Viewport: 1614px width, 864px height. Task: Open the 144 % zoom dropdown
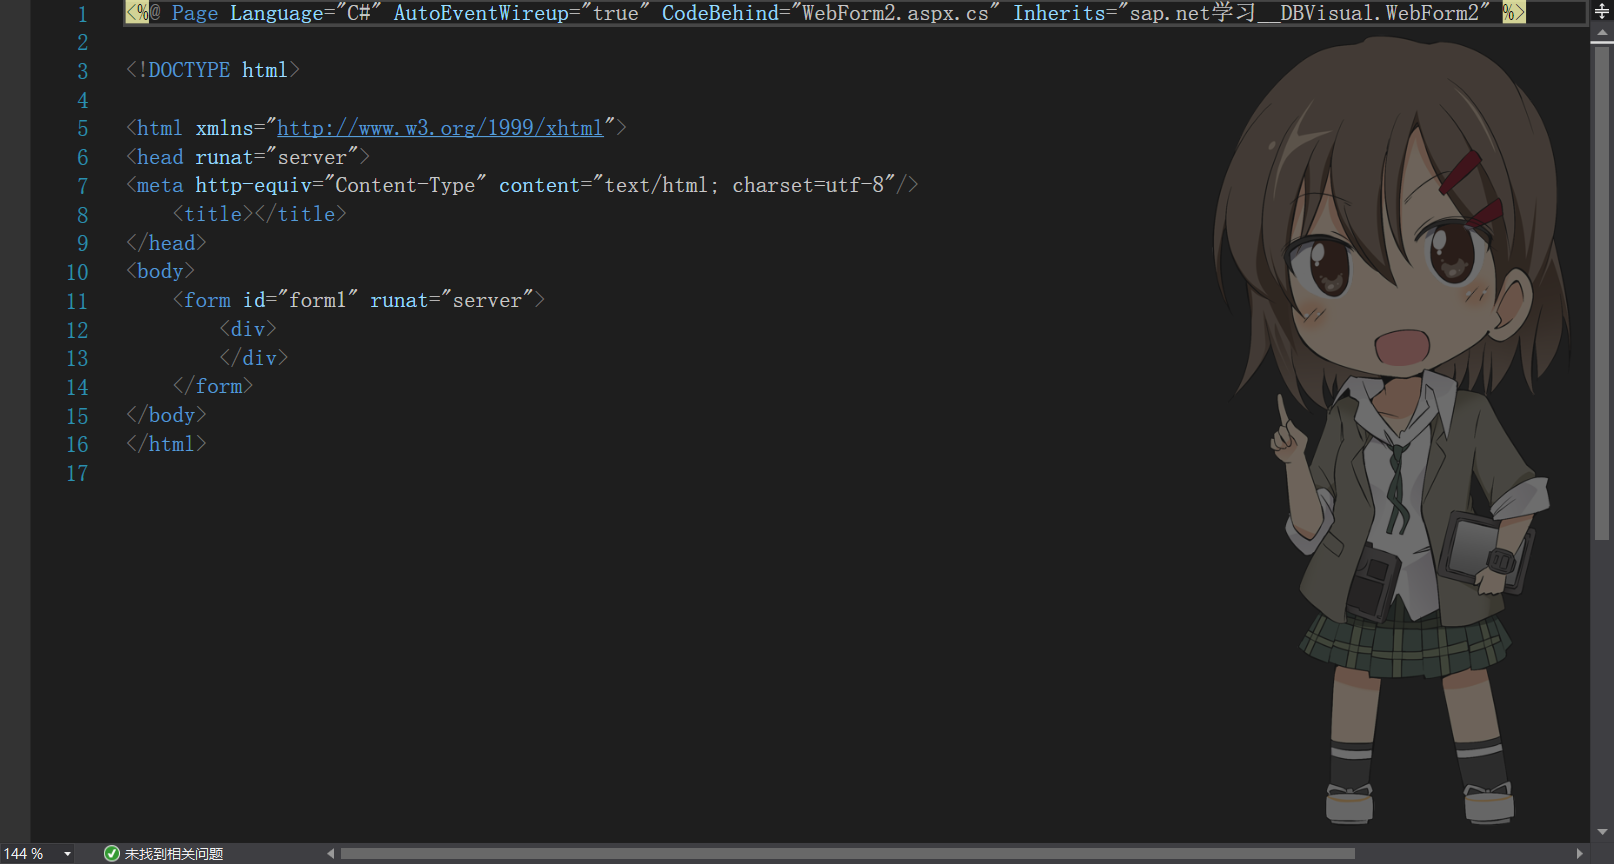click(x=67, y=854)
